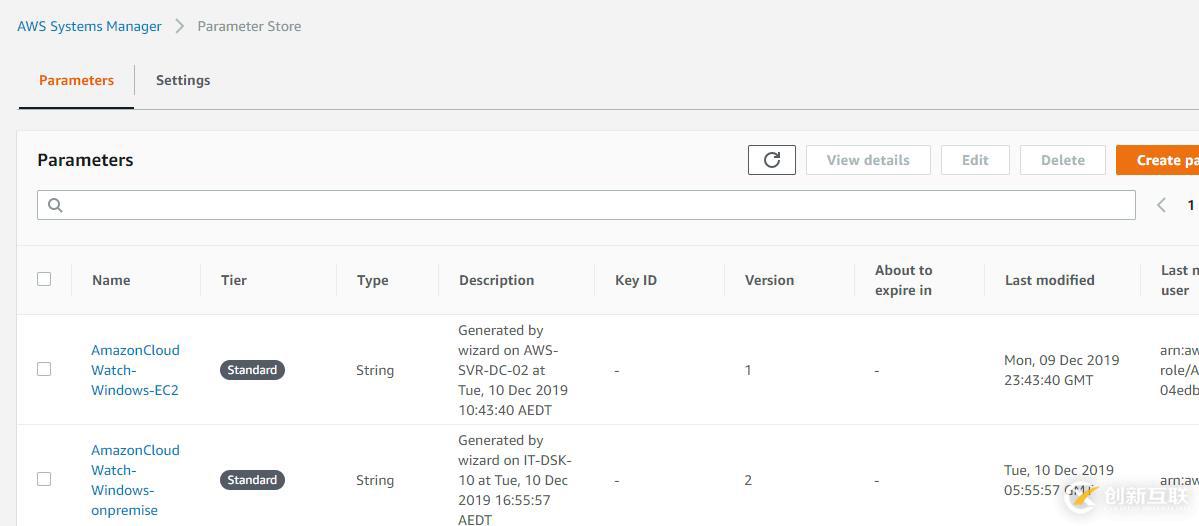
Task: Sort by Last modified column header
Action: [1049, 280]
